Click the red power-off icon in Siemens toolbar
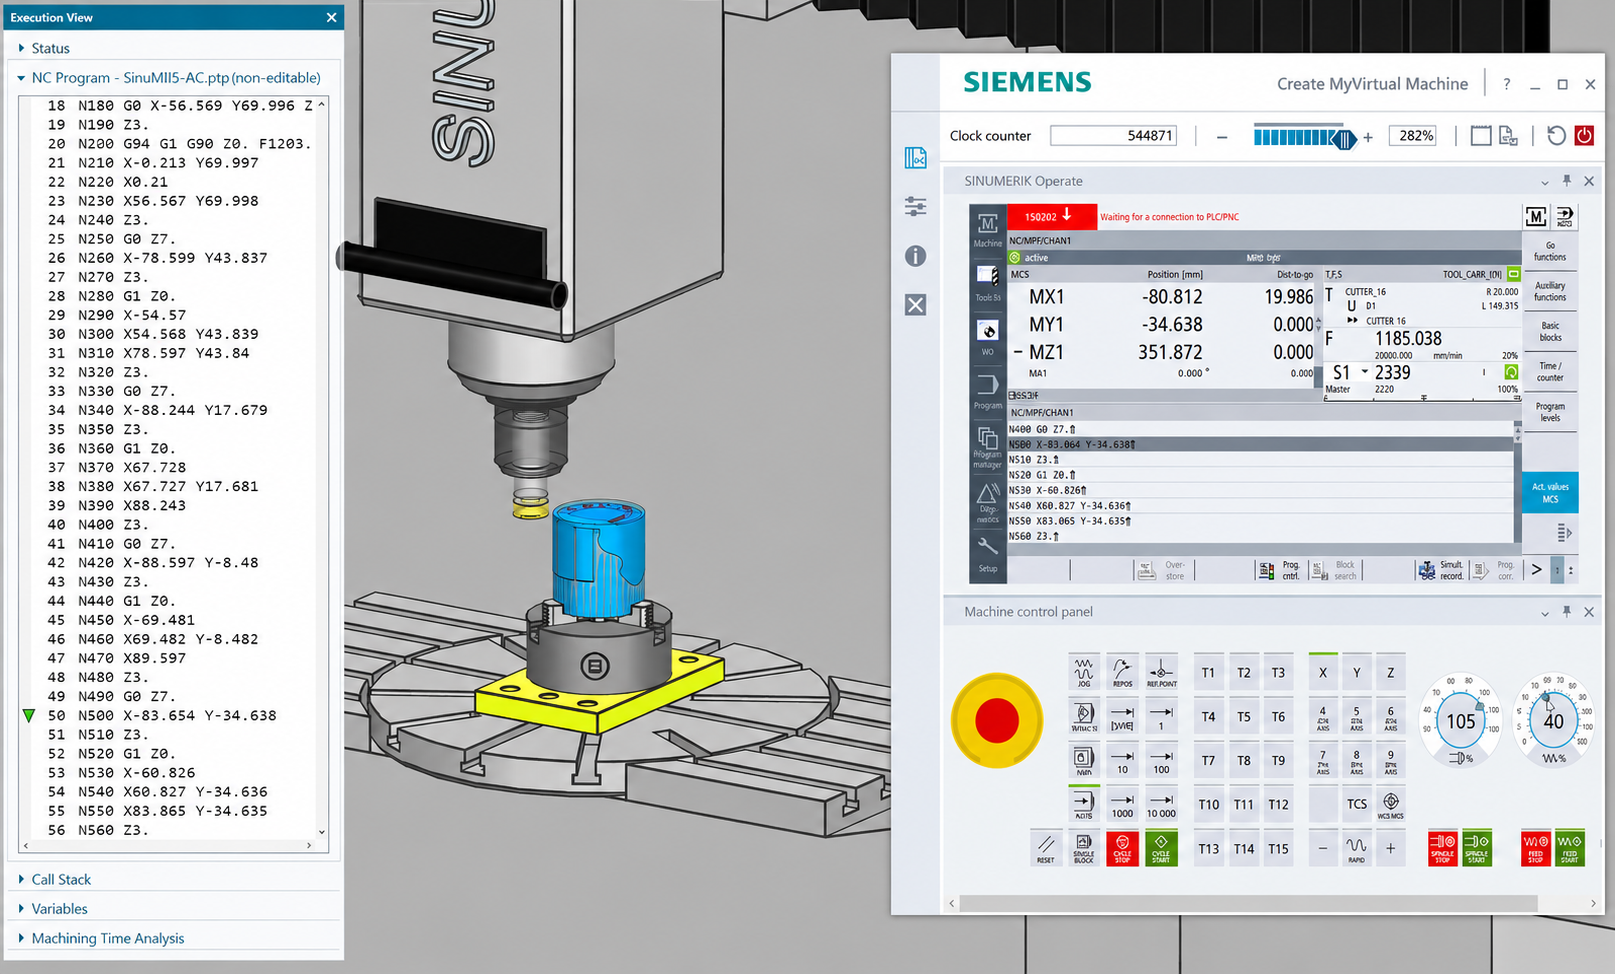Image resolution: width=1615 pixels, height=974 pixels. click(x=1584, y=135)
